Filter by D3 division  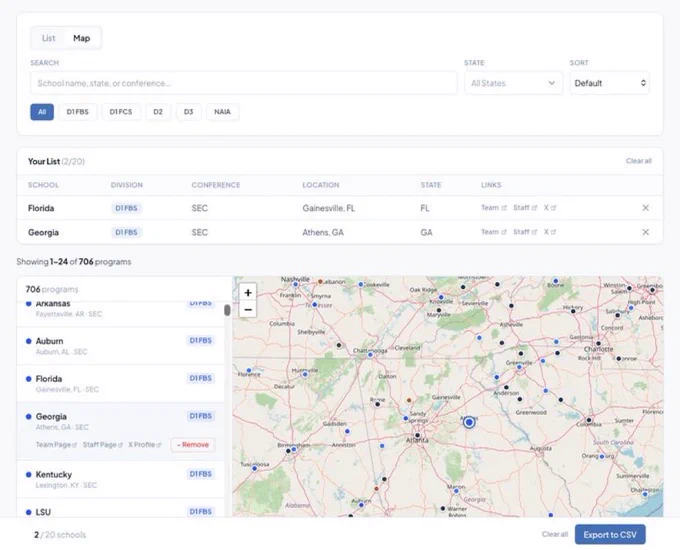(188, 112)
